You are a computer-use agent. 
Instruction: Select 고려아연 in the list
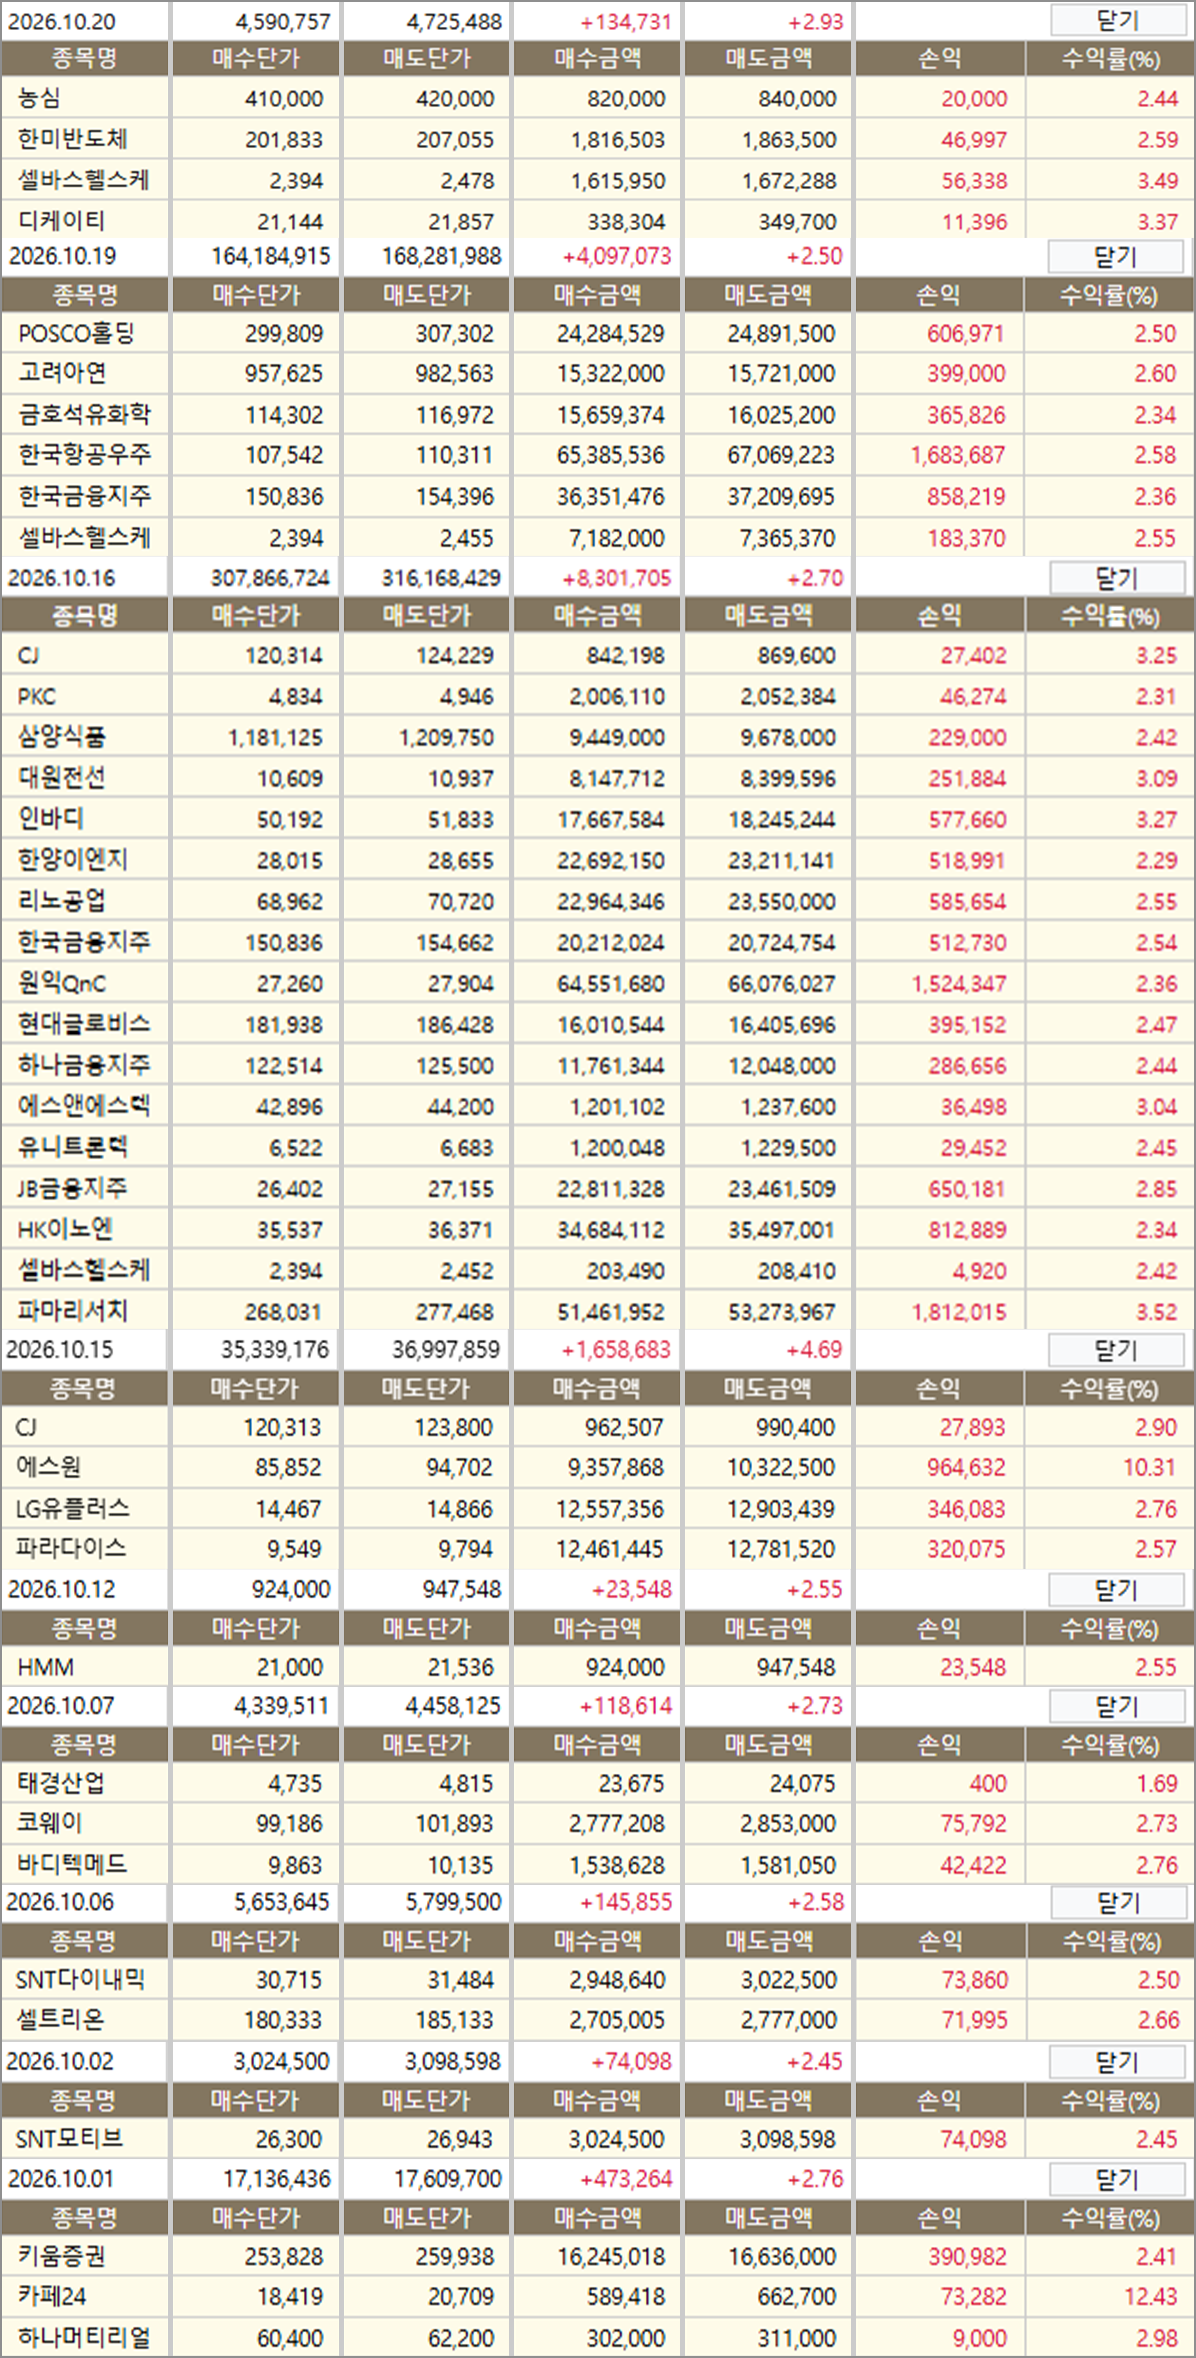tap(62, 373)
